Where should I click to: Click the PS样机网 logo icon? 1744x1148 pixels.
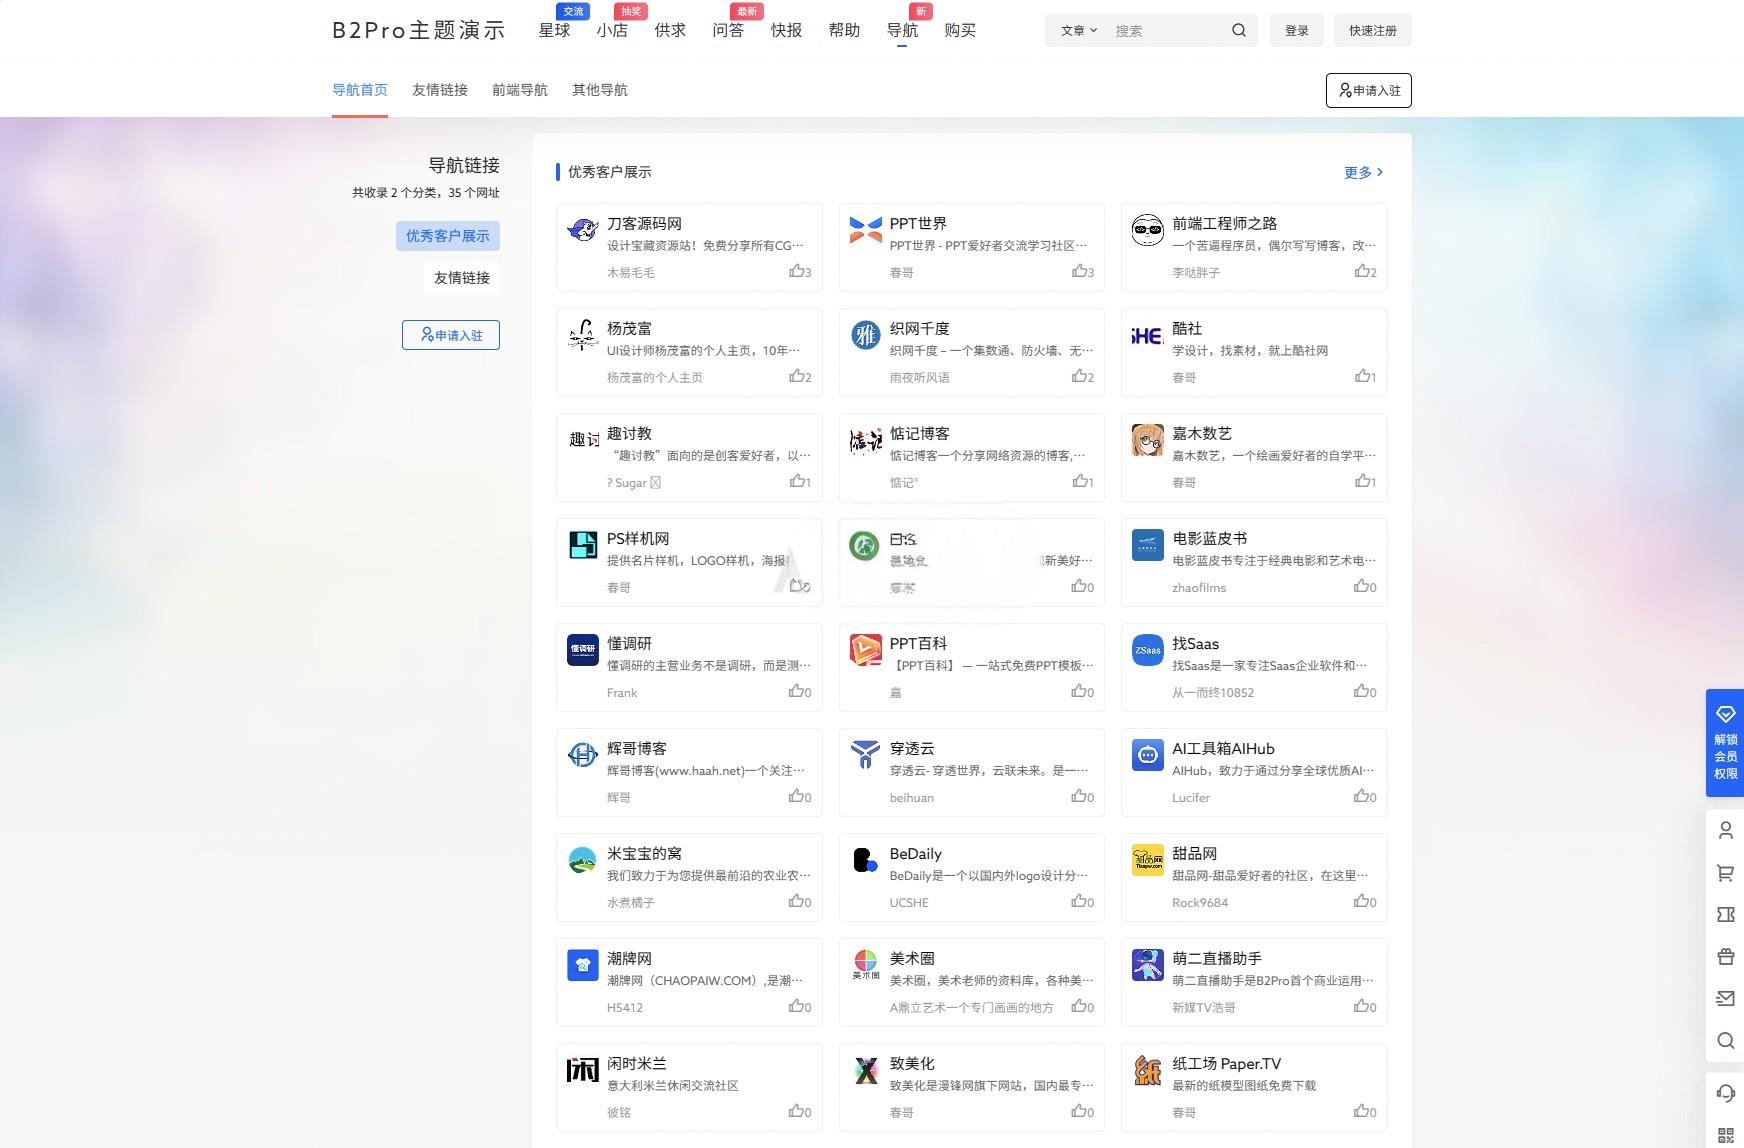click(583, 545)
